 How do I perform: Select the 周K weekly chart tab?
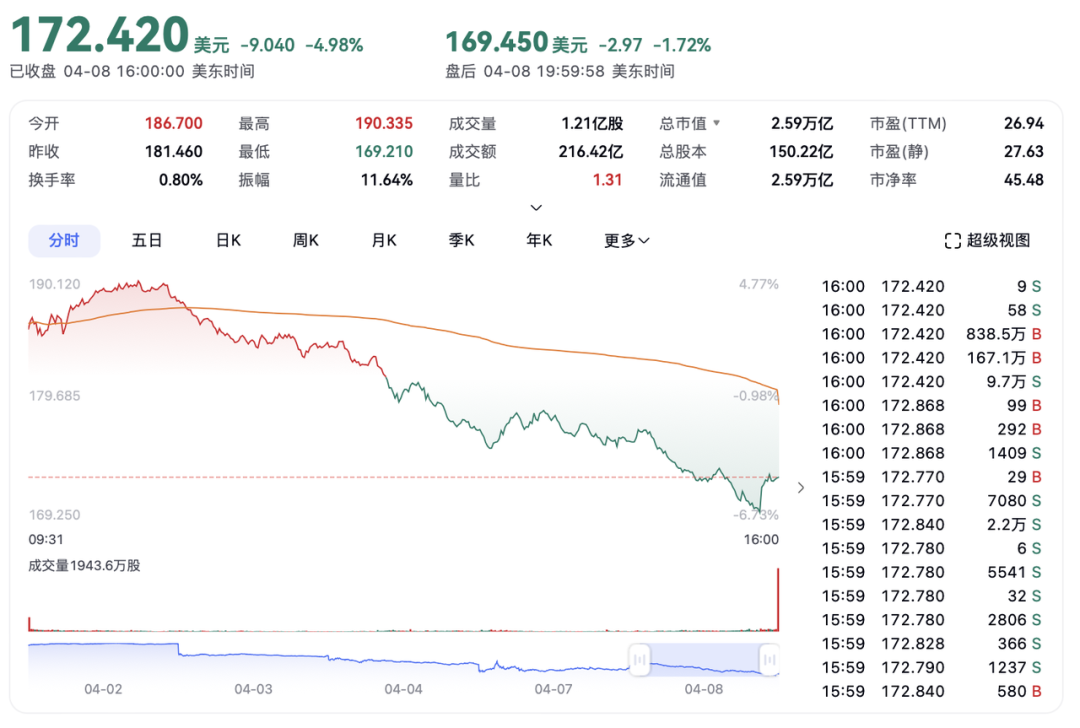[305, 241]
